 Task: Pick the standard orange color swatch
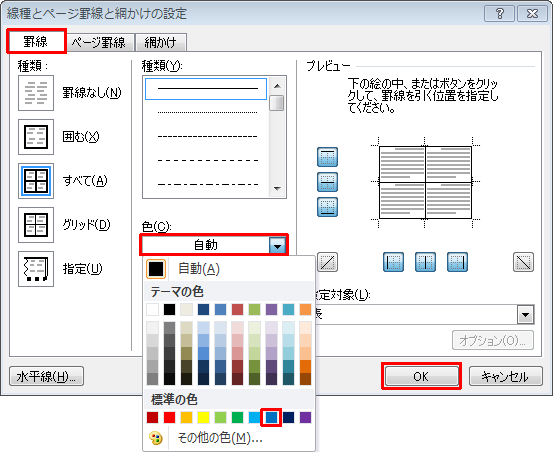pos(186,418)
